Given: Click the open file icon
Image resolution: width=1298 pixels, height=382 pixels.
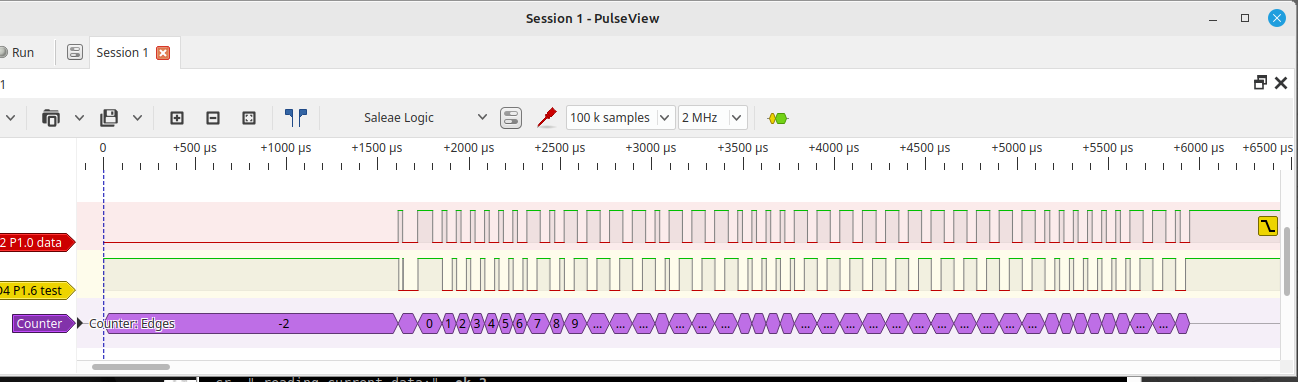Looking at the screenshot, I should pyautogui.click(x=51, y=117).
